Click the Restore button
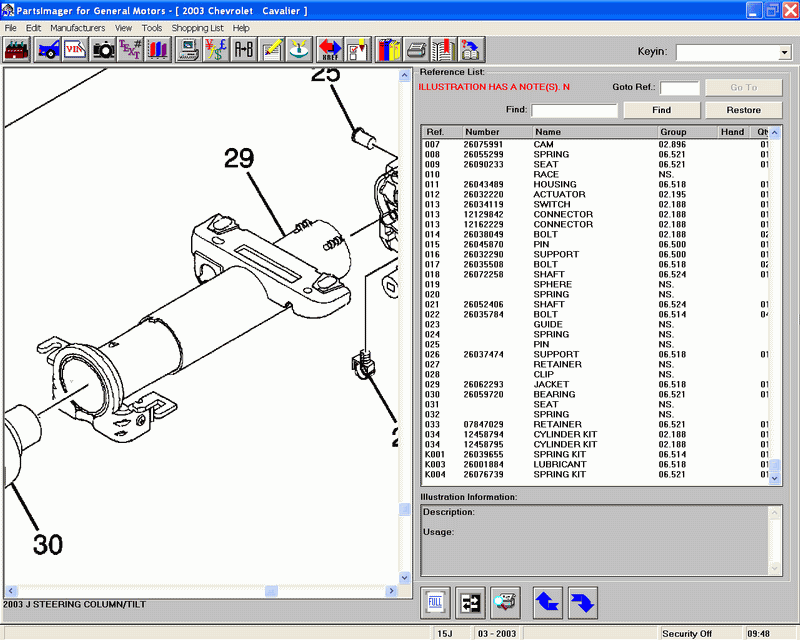The height and width of the screenshot is (640, 800). [x=743, y=110]
